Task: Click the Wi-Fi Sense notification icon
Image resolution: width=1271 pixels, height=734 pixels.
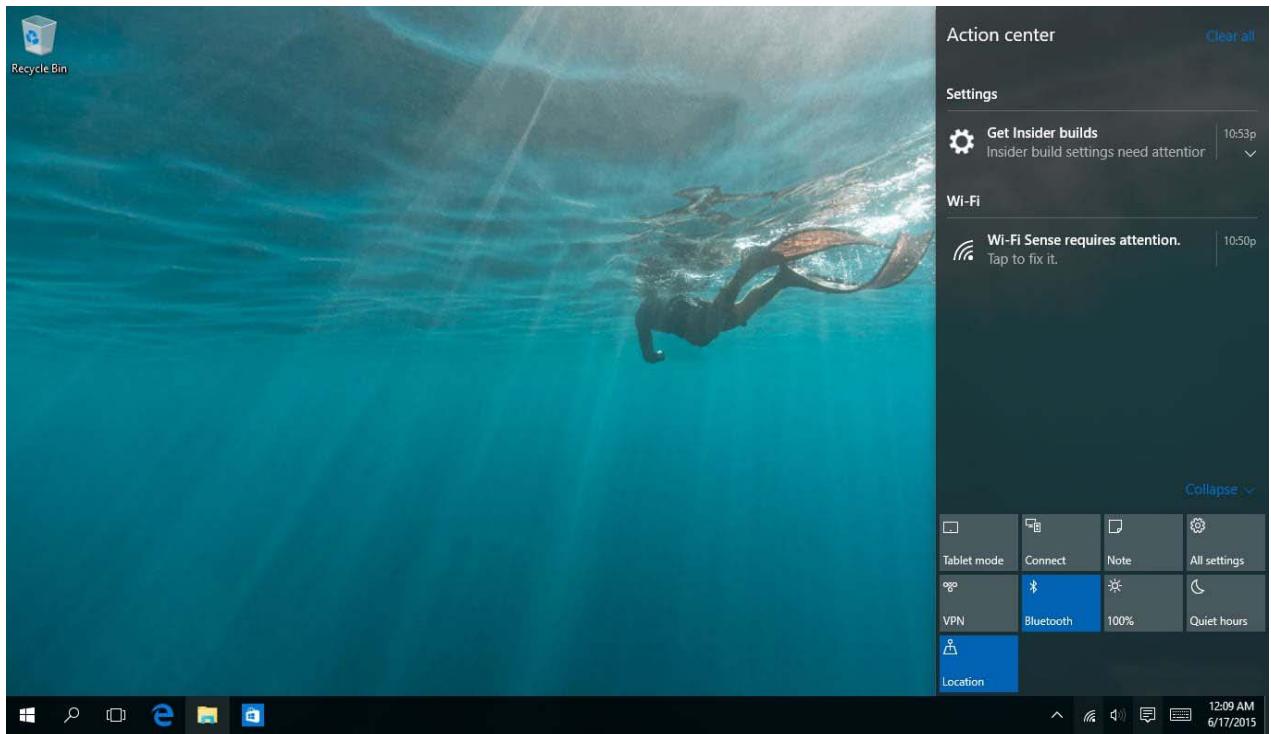Action: click(x=962, y=250)
